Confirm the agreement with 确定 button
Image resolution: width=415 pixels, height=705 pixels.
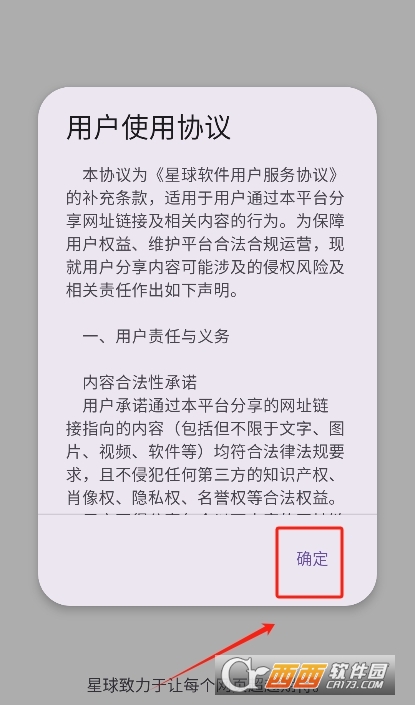click(312, 559)
